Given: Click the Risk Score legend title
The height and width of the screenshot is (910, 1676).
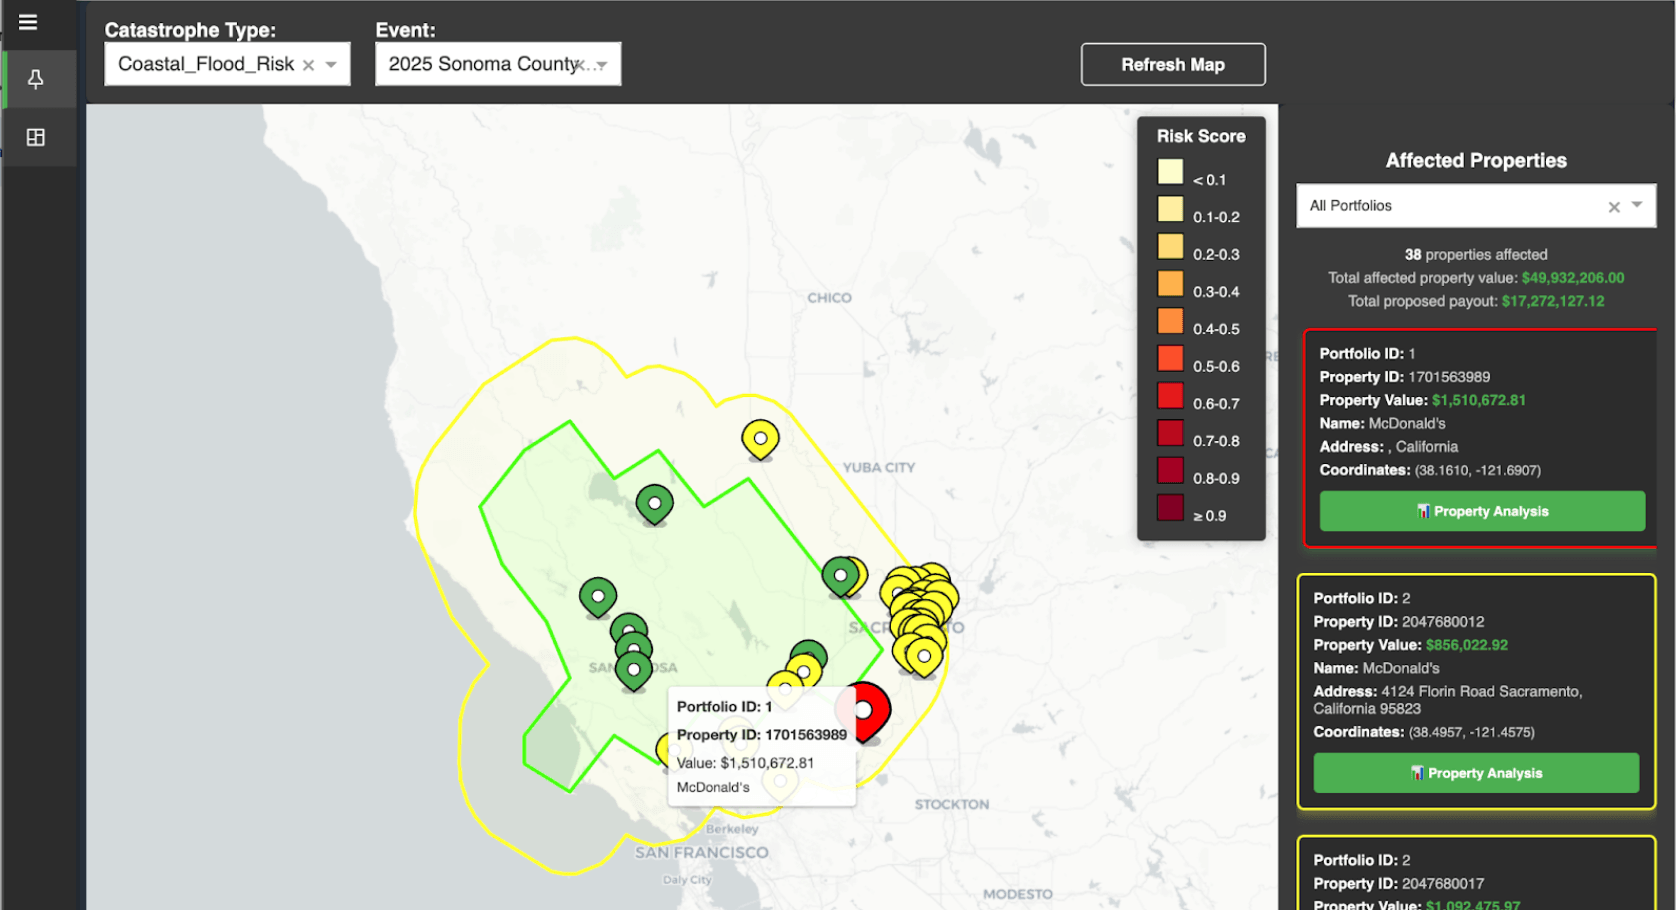Looking at the screenshot, I should (1201, 136).
